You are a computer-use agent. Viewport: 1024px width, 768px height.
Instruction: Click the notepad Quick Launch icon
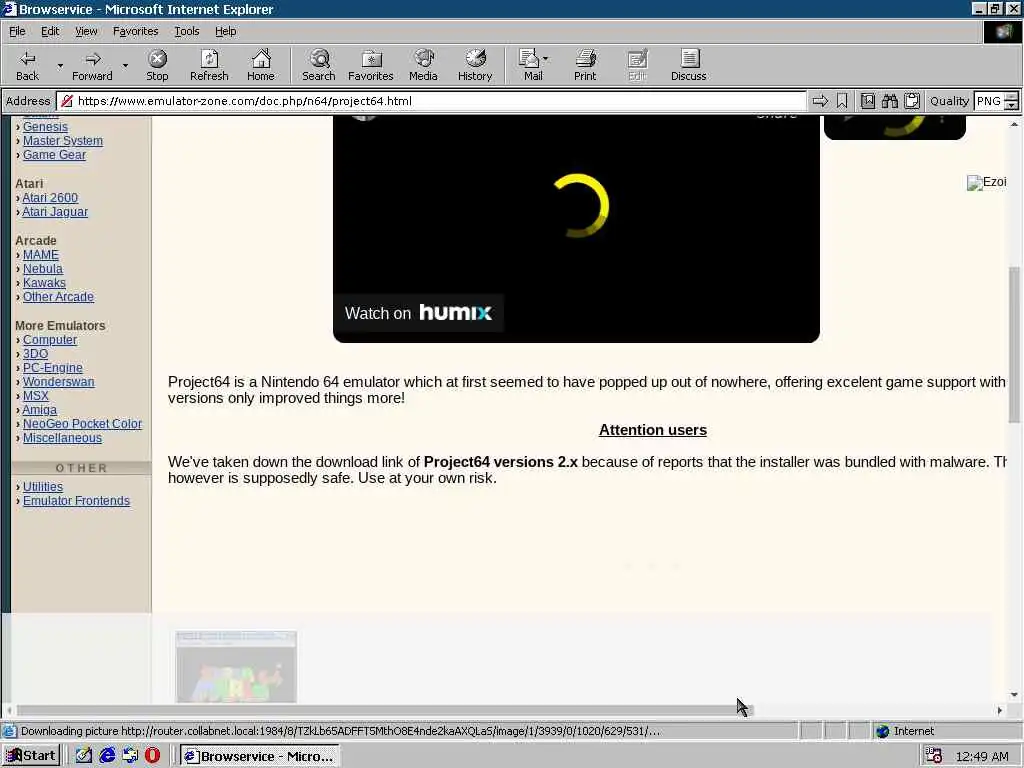point(84,756)
